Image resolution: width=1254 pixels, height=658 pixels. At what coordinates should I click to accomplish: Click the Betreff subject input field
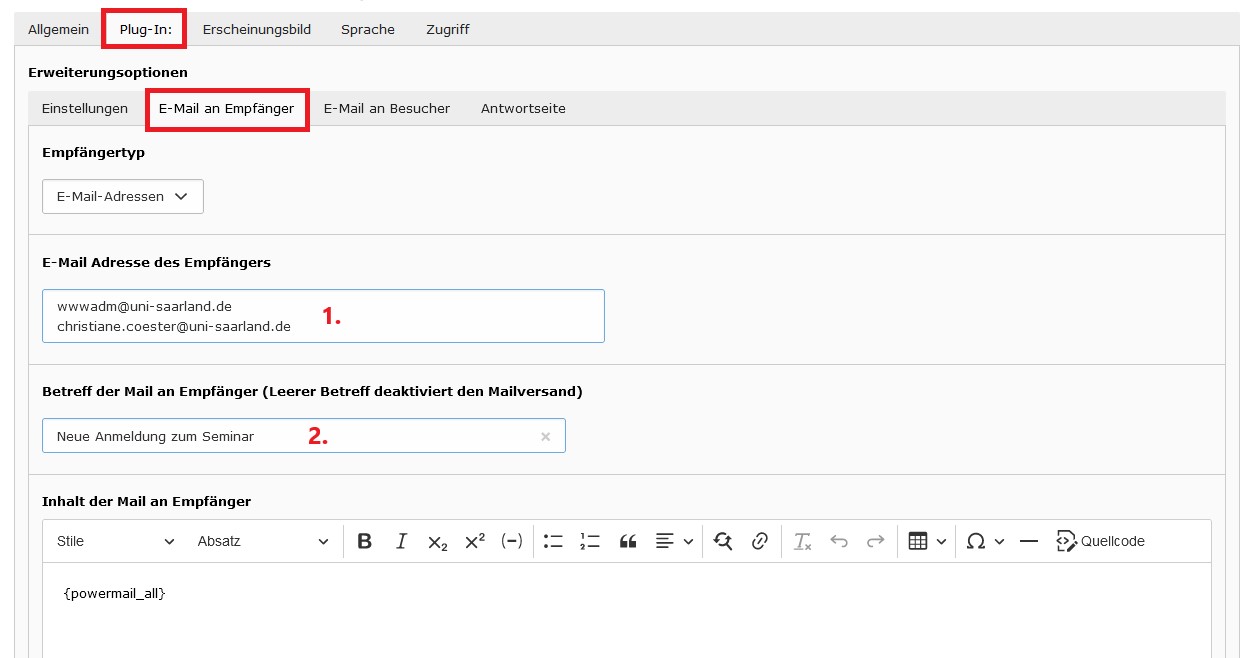coord(304,436)
